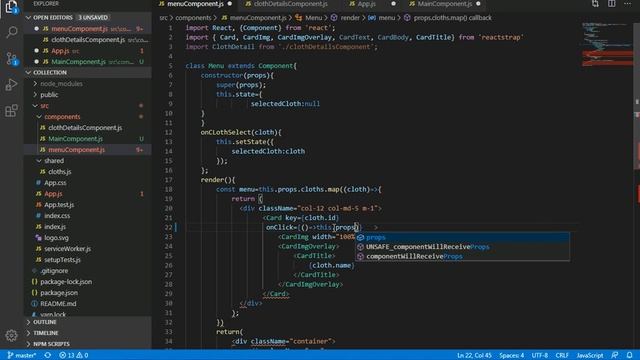Viewport: 640px width, 360px height.
Task: Open the problems count with 13 errors
Action: tap(73, 355)
